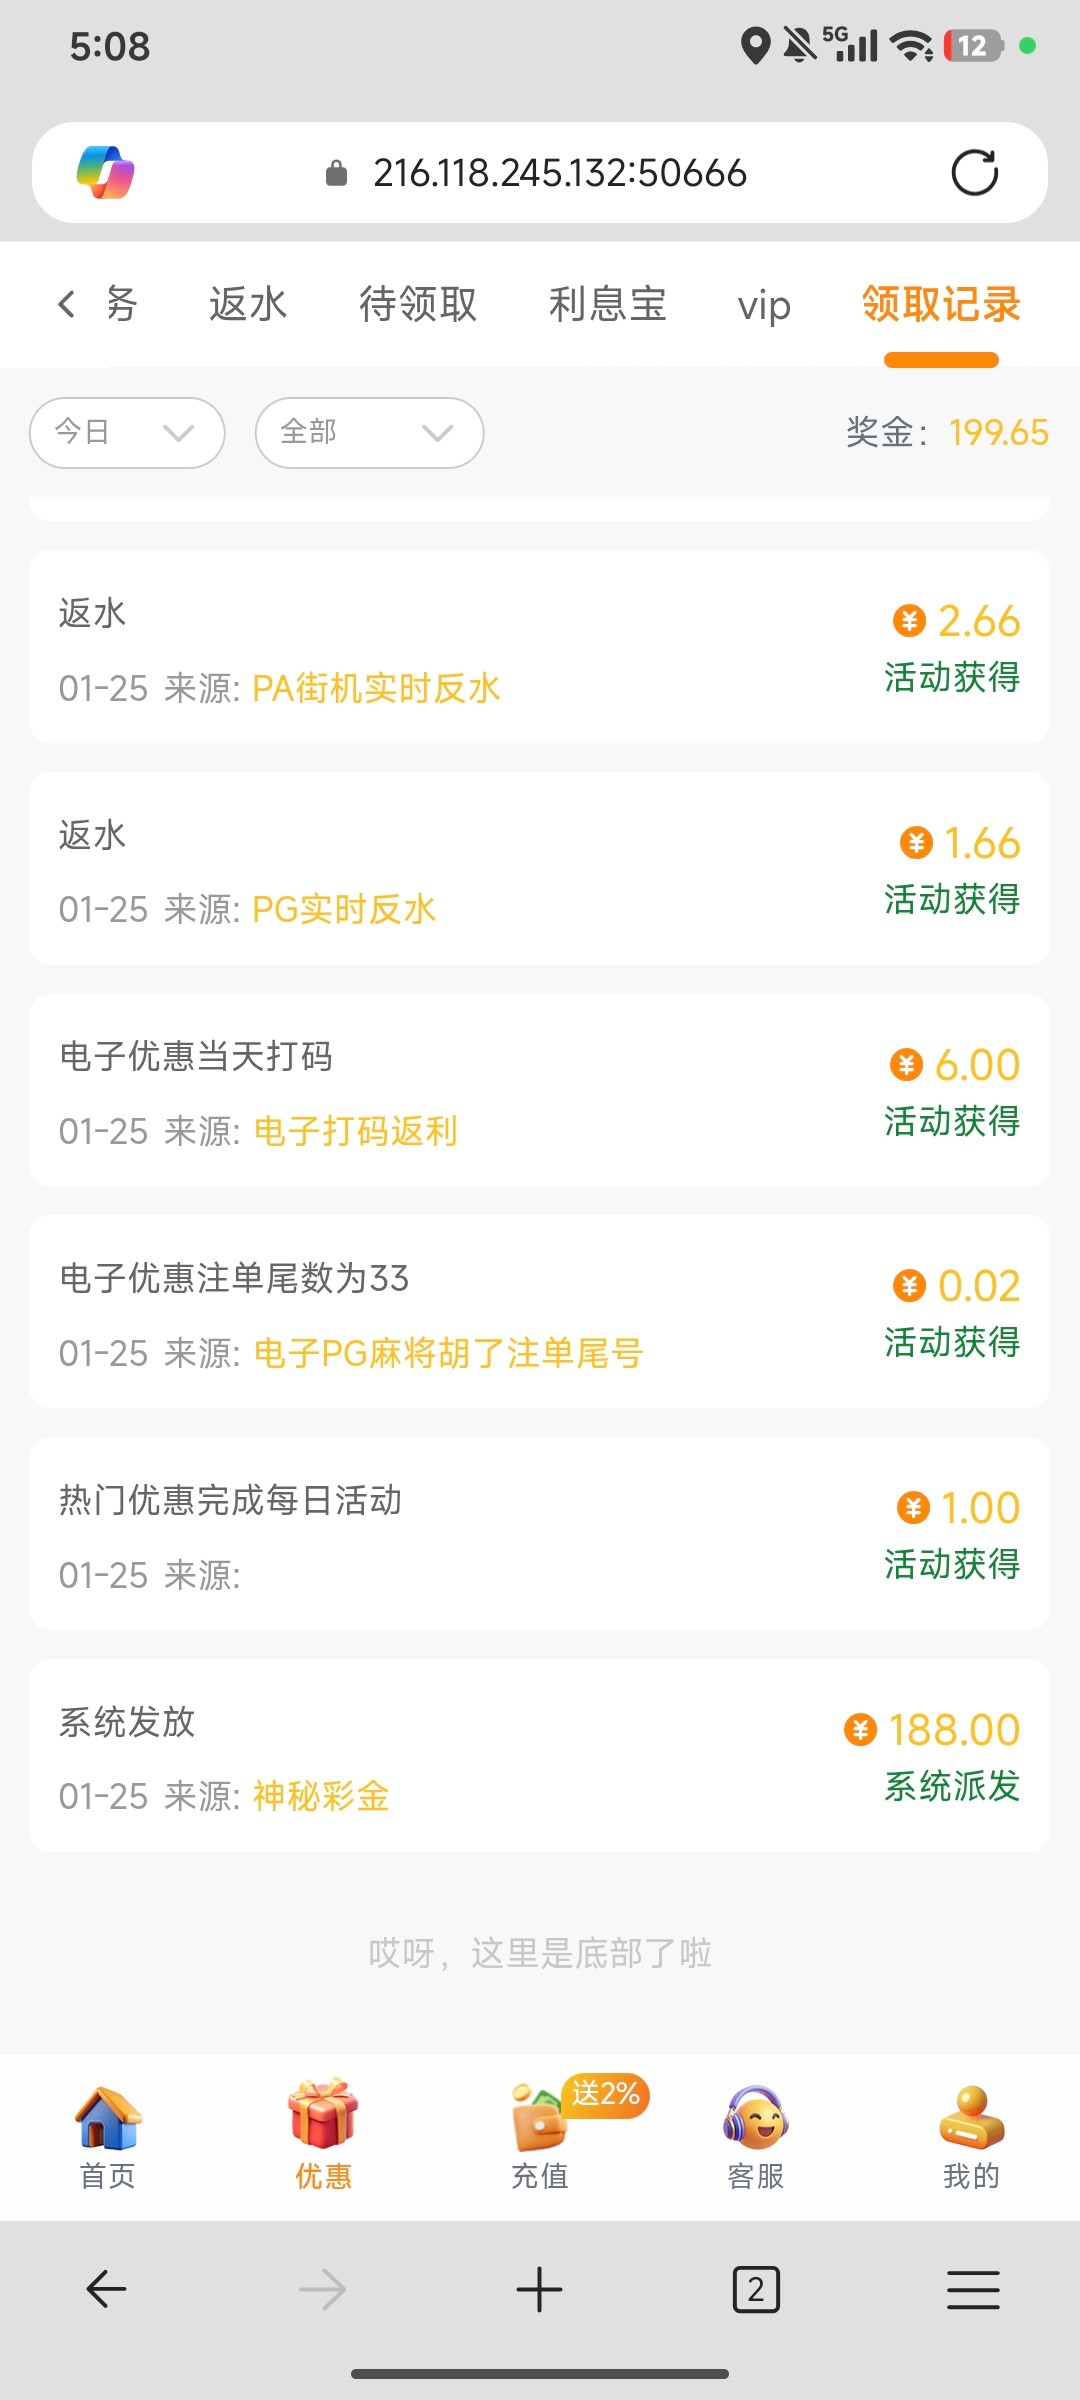Tap the Copilot logo icon
Viewport: 1080px width, 2400px height.
(x=106, y=173)
